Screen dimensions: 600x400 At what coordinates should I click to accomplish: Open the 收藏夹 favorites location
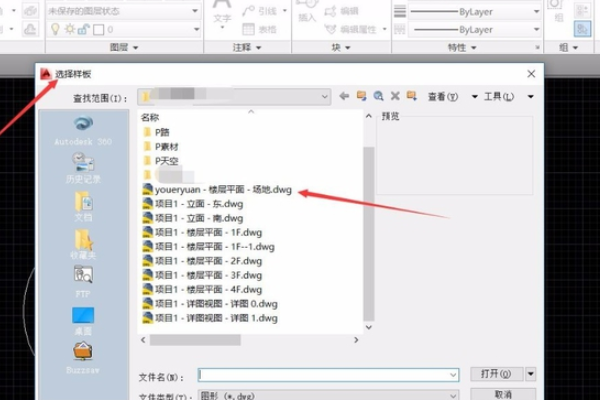[x=83, y=244]
